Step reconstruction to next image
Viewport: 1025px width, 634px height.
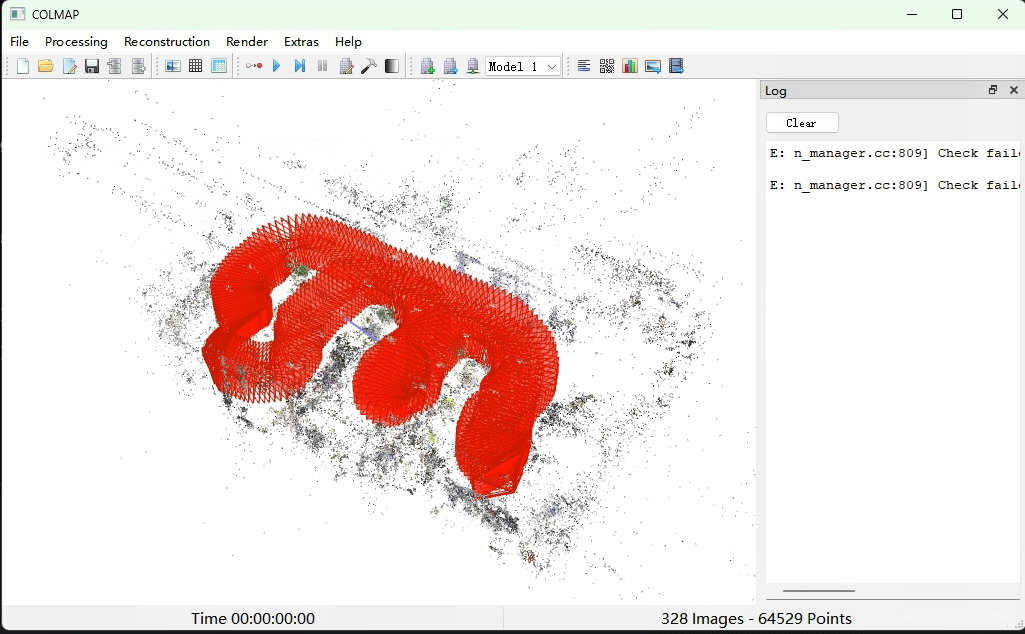[x=299, y=66]
